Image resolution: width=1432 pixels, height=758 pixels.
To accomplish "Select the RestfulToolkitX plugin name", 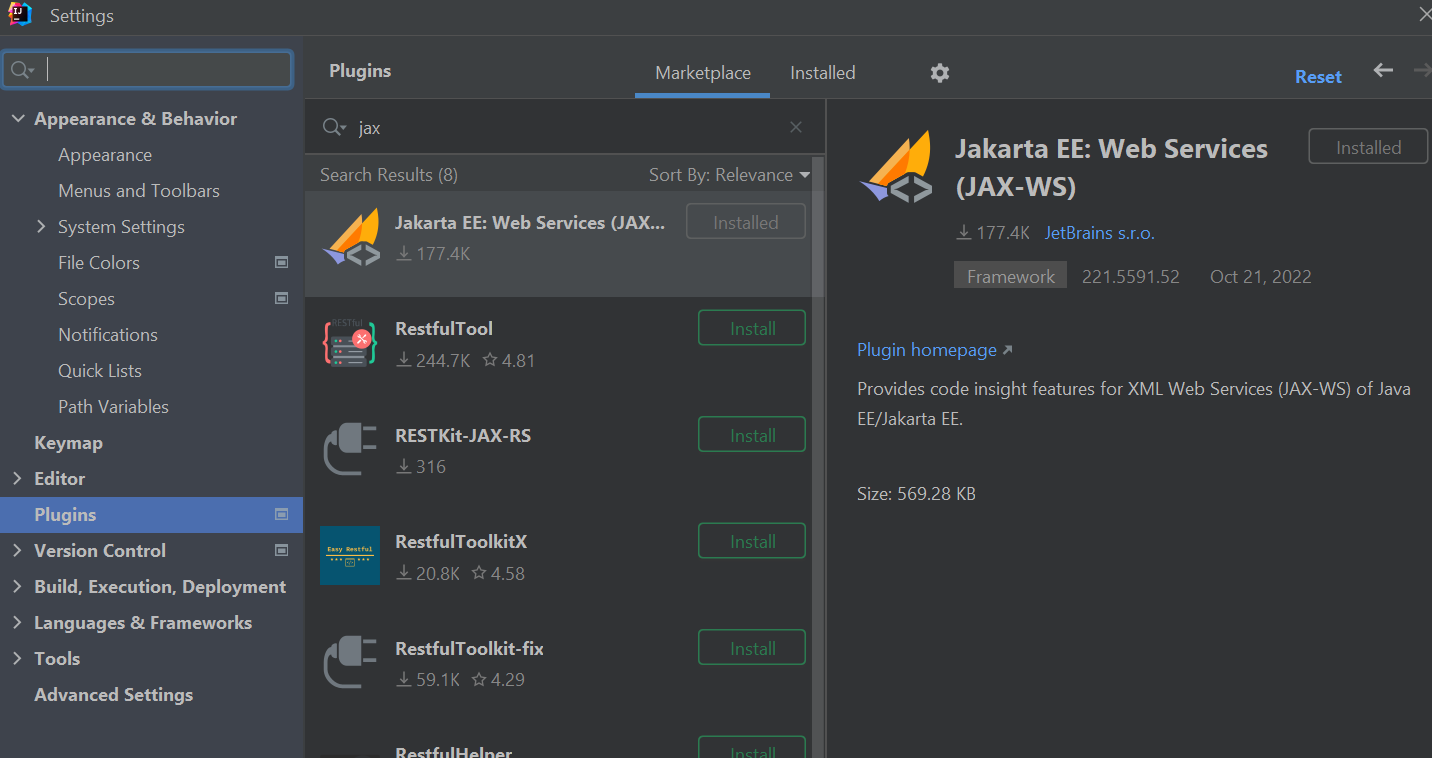I will pyautogui.click(x=461, y=542).
